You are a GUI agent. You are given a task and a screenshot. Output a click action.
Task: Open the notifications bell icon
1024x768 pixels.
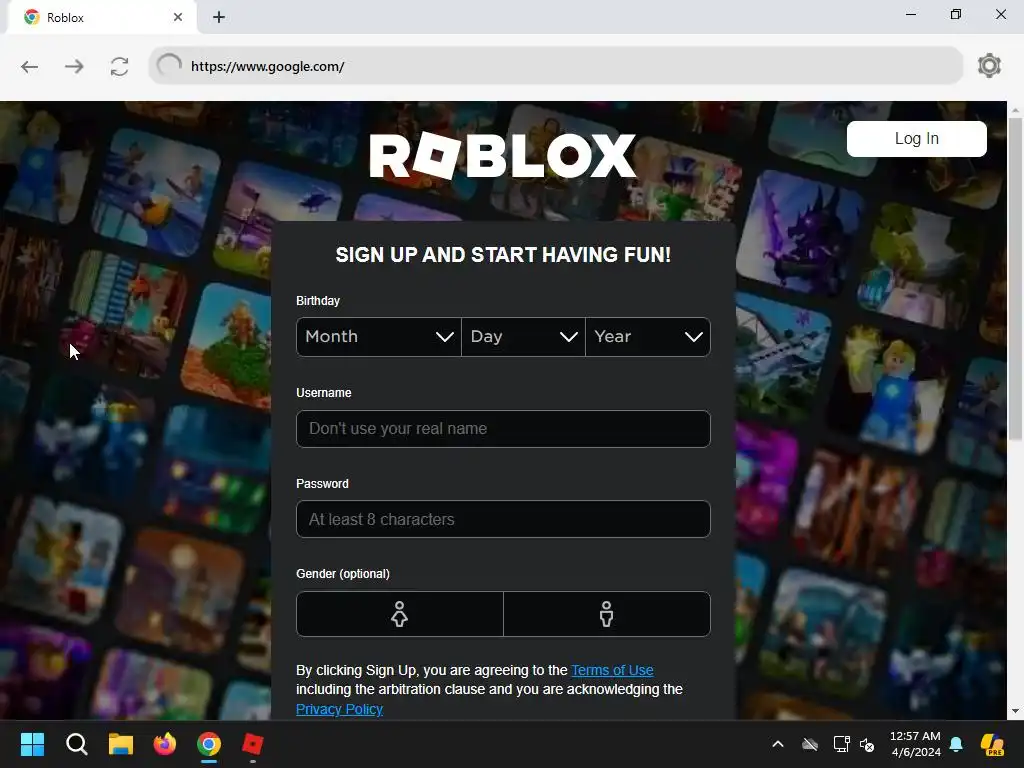(x=956, y=744)
